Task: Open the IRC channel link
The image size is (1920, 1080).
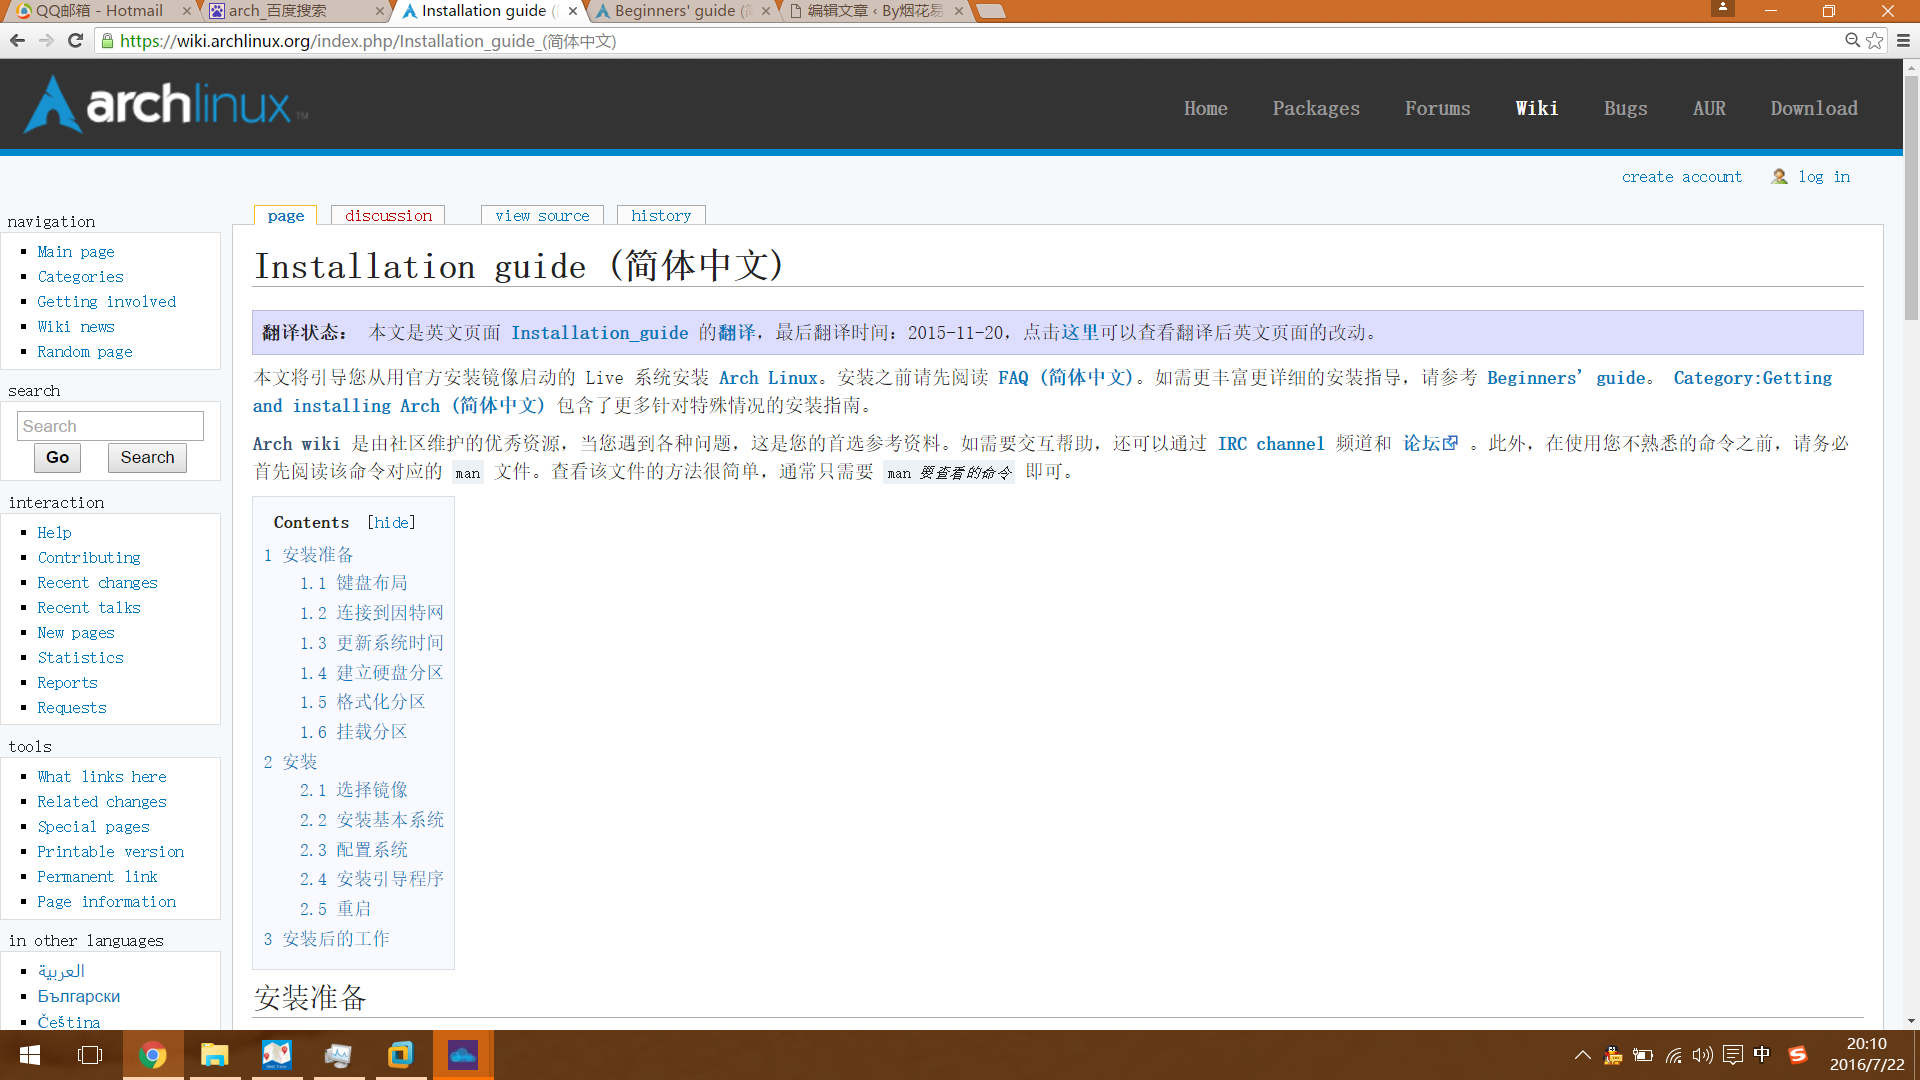Action: pos(1271,444)
